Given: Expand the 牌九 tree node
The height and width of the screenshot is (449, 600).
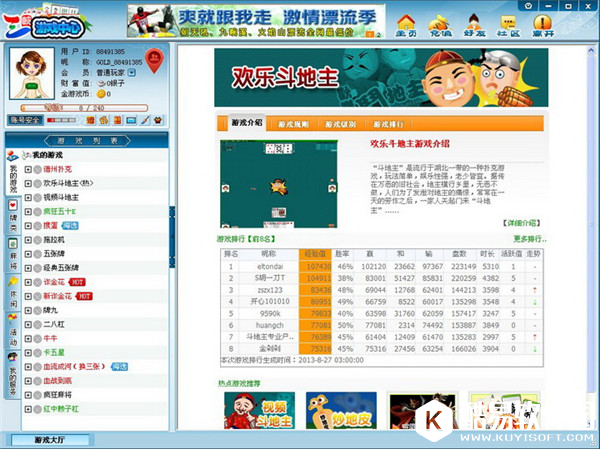Looking at the screenshot, I should click(x=28, y=310).
